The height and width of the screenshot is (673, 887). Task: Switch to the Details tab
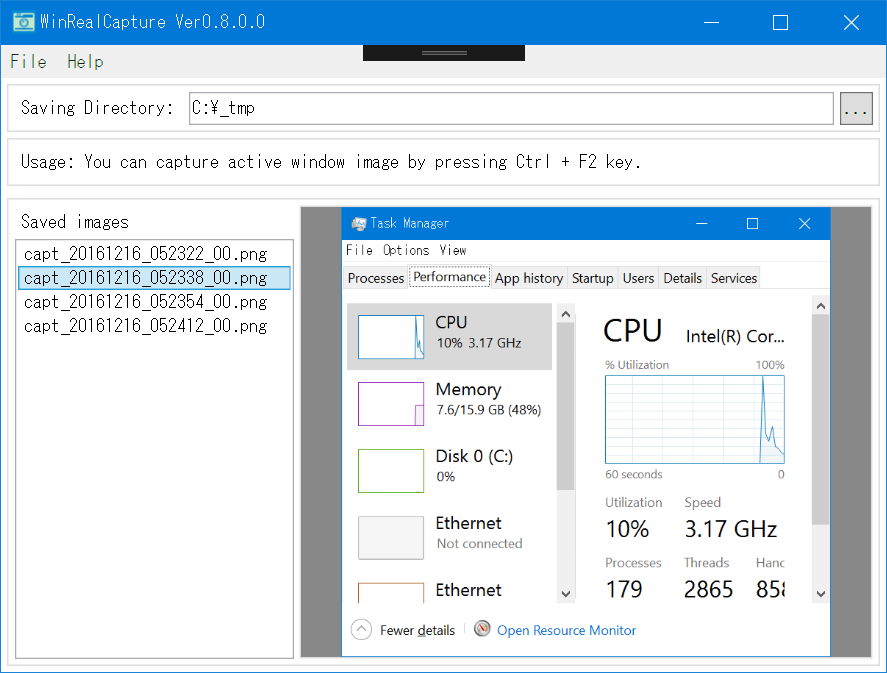682,278
